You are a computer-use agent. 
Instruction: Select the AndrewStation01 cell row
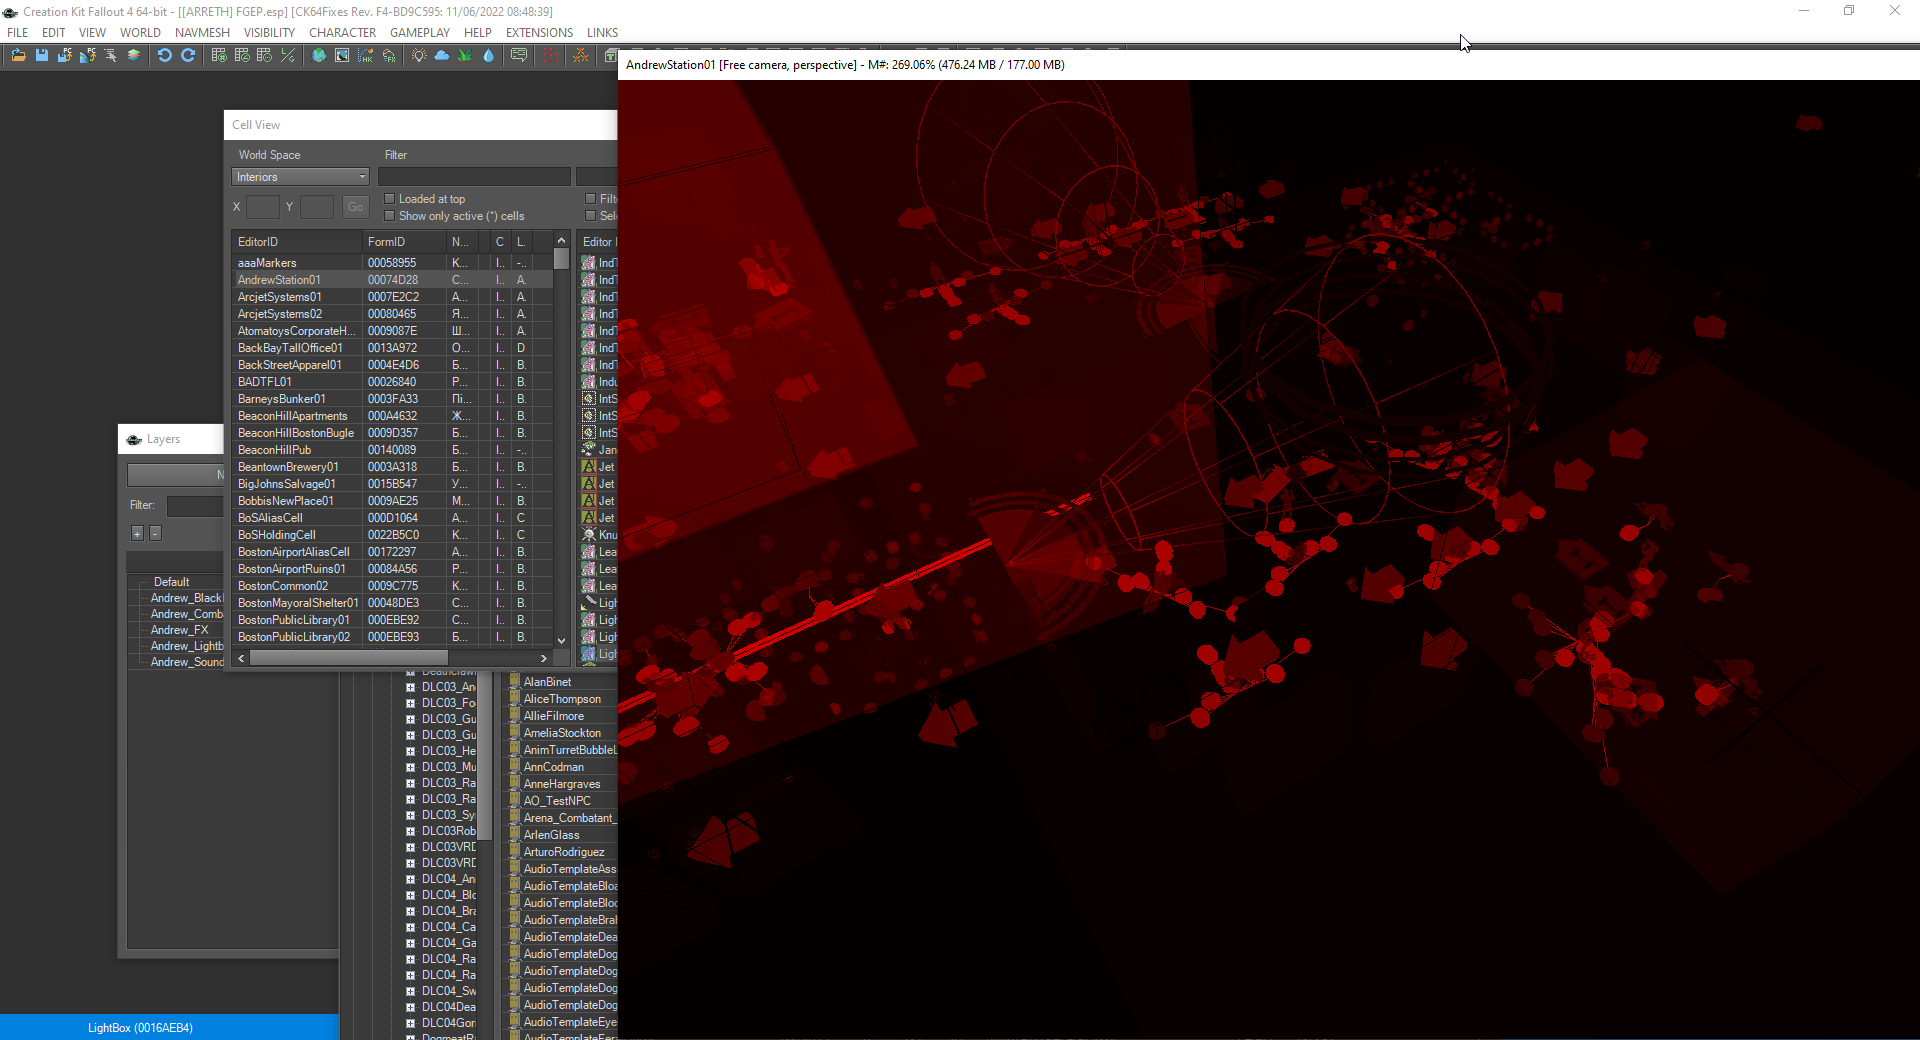392,280
